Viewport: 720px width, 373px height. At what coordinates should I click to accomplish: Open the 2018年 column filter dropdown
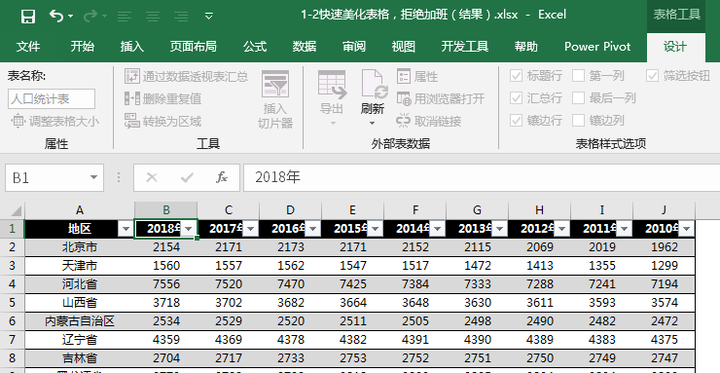(x=188, y=229)
